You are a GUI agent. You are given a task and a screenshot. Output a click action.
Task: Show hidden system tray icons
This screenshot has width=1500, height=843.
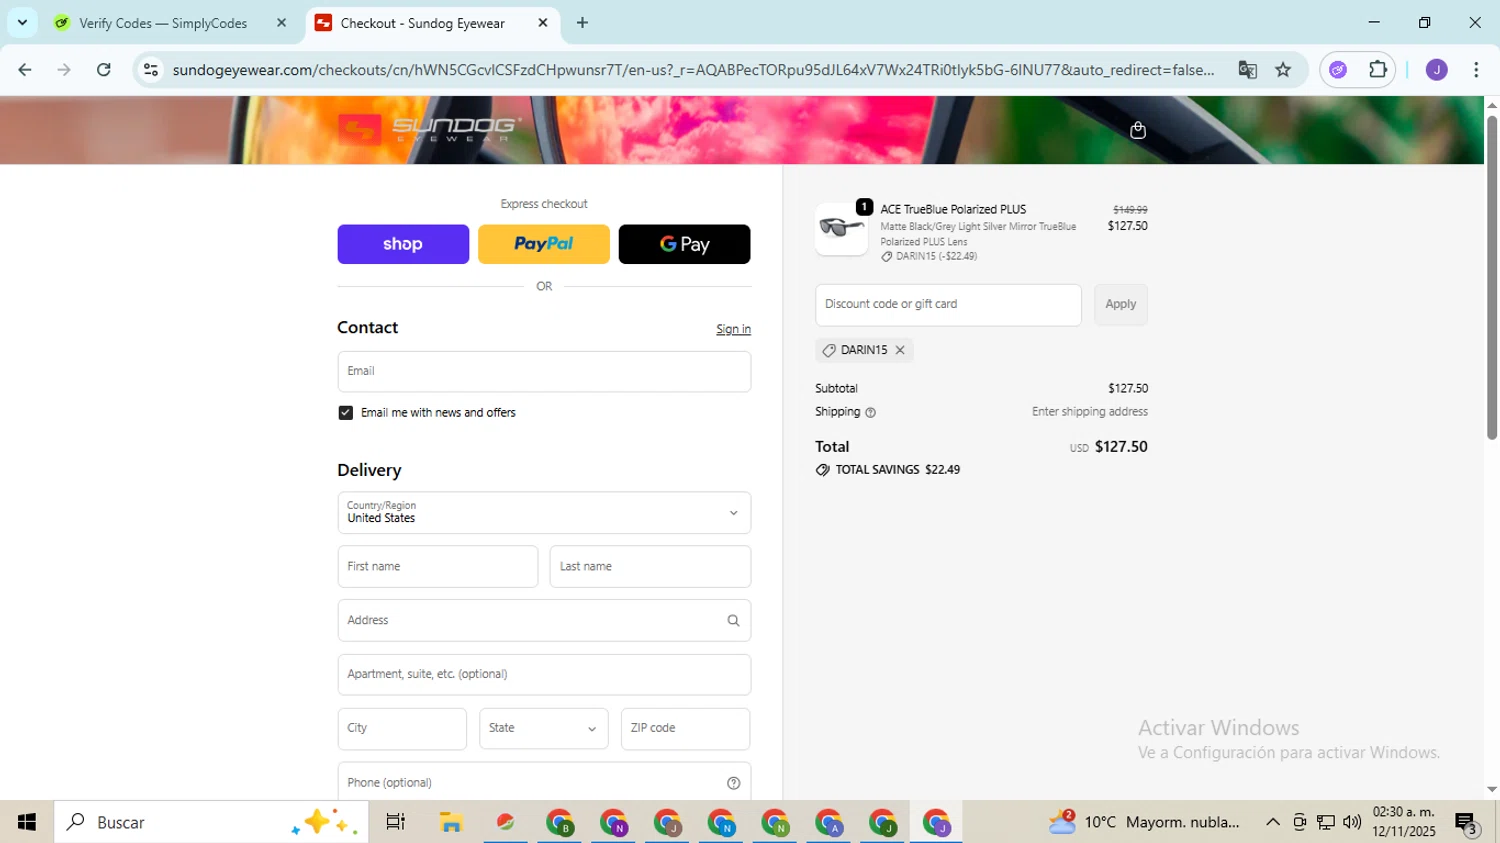tap(1272, 822)
